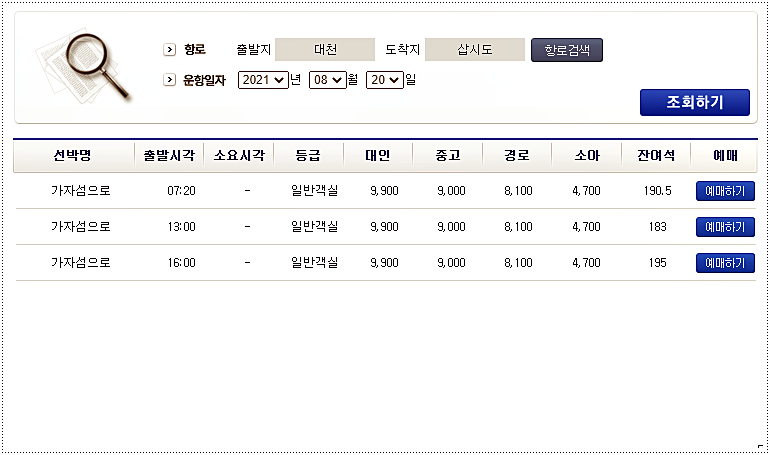Click the 항로 label text
The height and width of the screenshot is (455, 770).
[195, 50]
